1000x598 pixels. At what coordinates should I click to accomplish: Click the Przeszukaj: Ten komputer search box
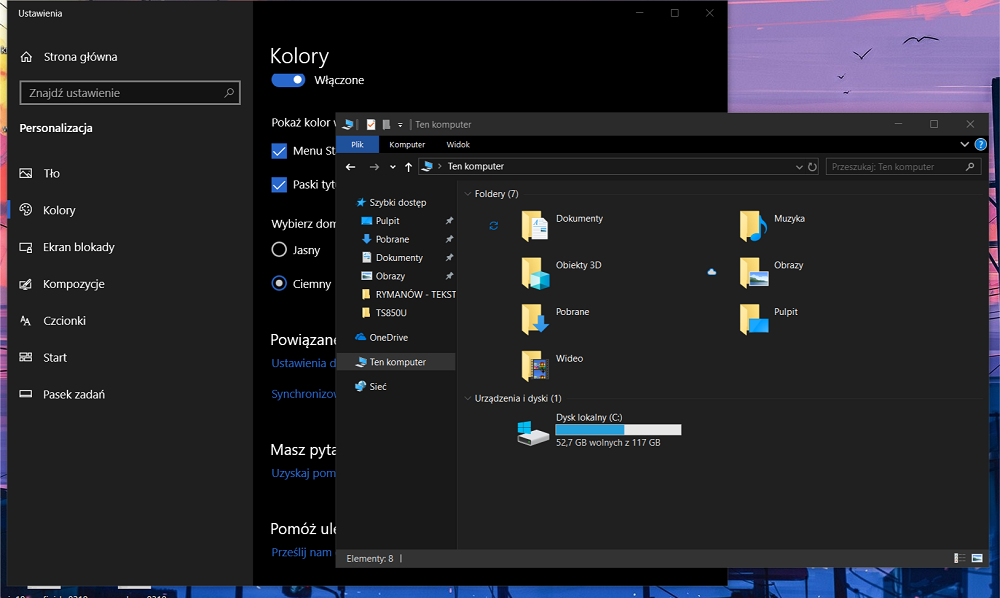pyautogui.click(x=900, y=167)
